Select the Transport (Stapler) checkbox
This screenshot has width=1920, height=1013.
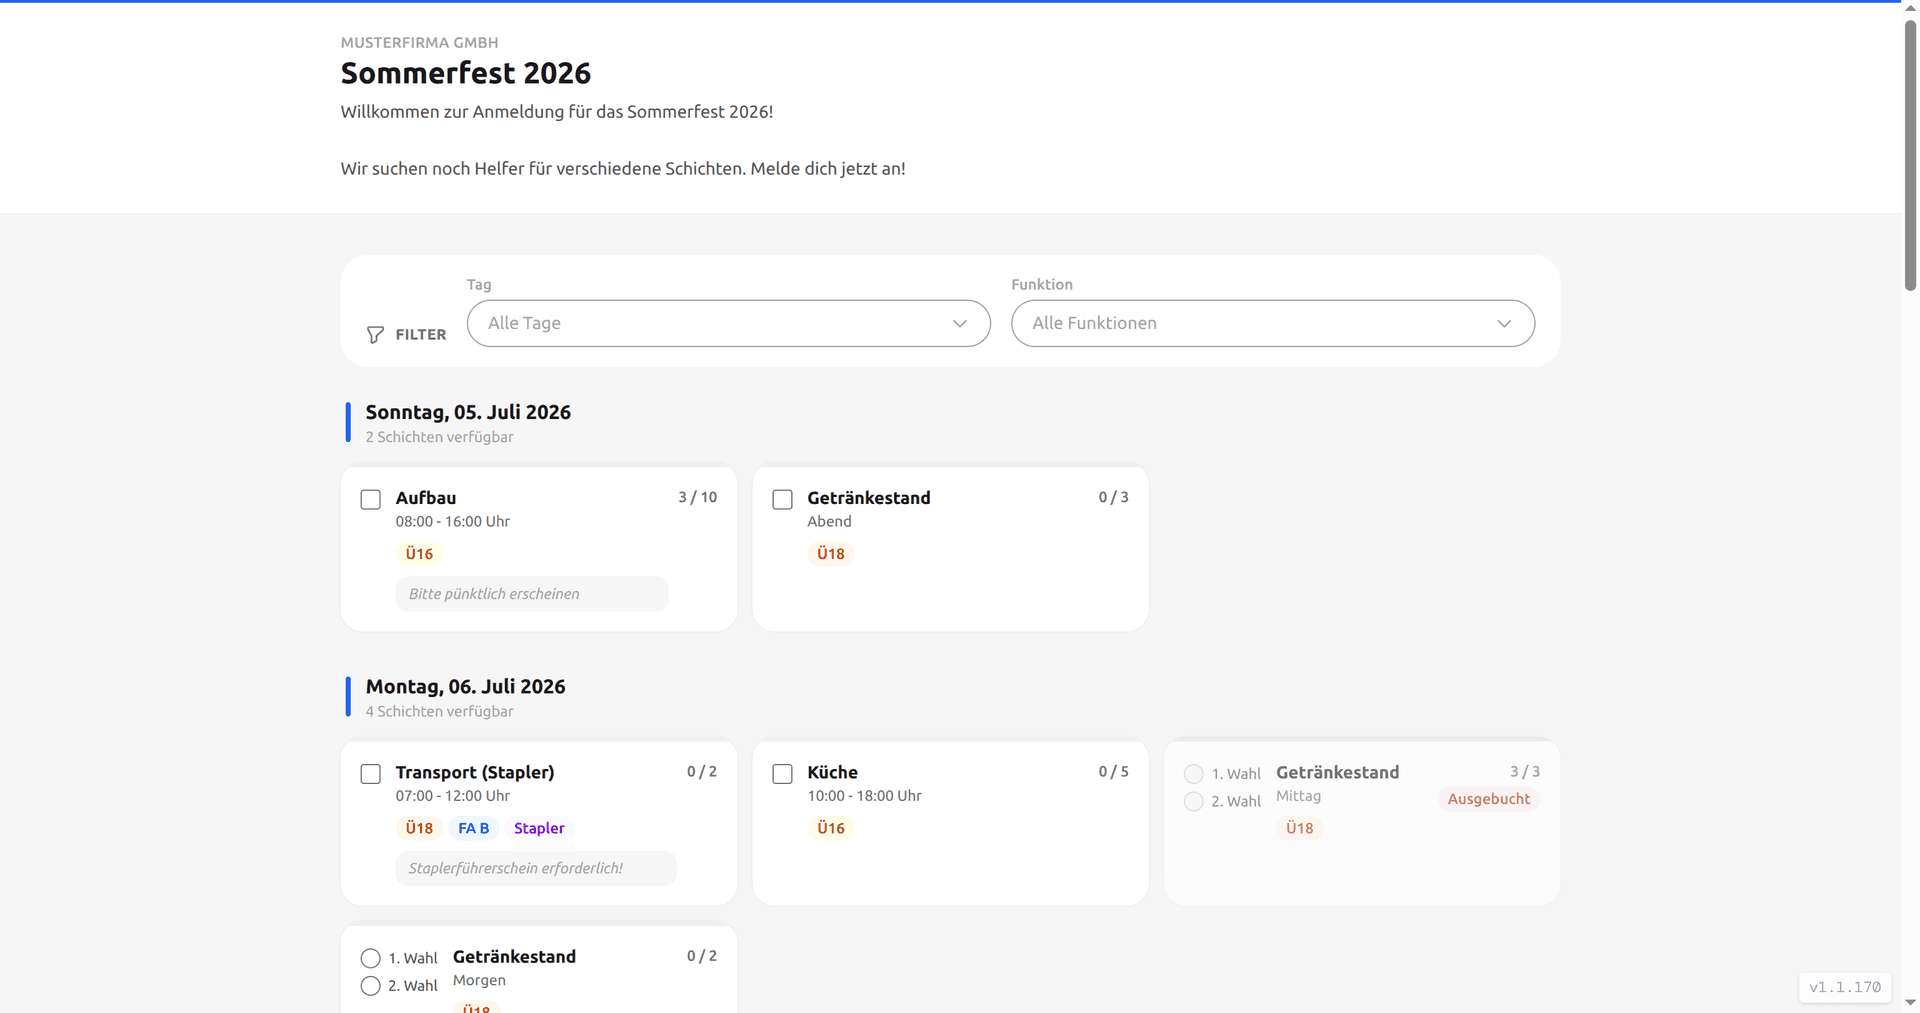coord(371,774)
